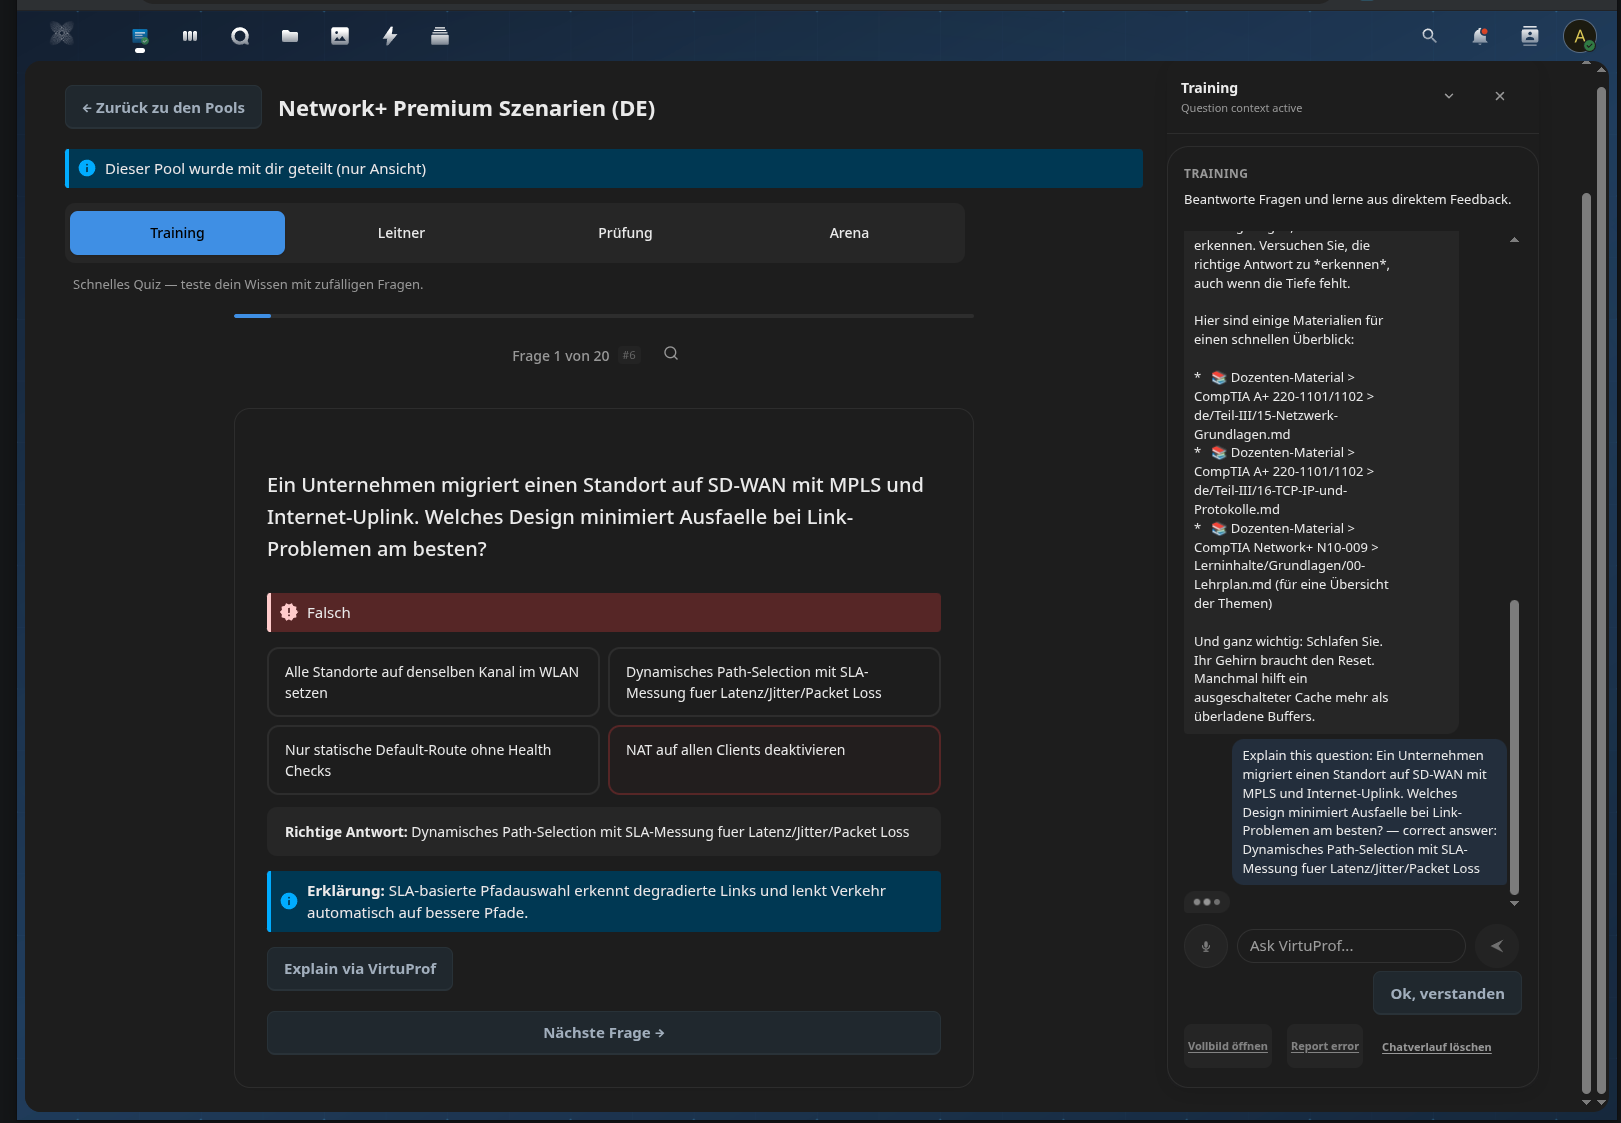The image size is (1621, 1123).
Task: Open the files folder icon in the toolbar
Action: pyautogui.click(x=290, y=36)
